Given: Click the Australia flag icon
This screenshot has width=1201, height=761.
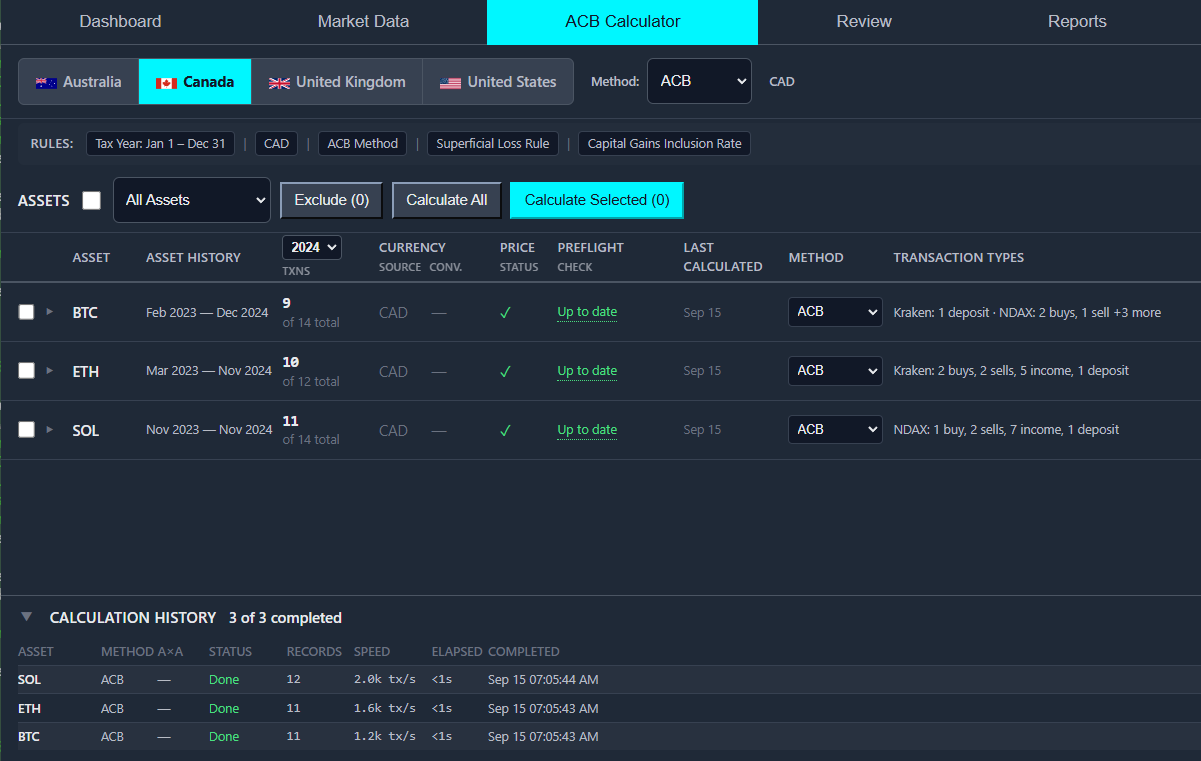Looking at the screenshot, I should (x=46, y=82).
